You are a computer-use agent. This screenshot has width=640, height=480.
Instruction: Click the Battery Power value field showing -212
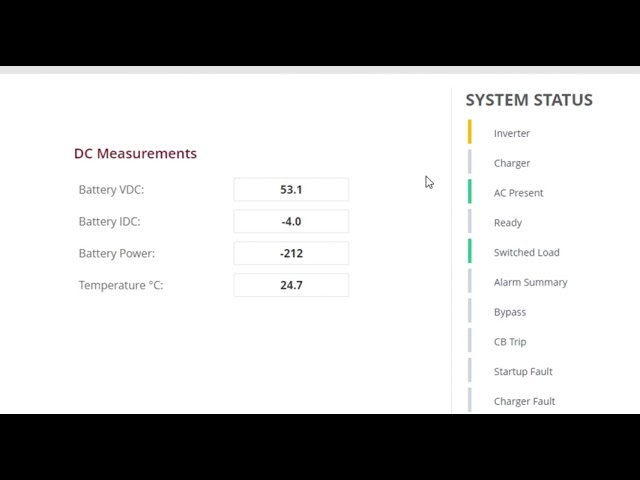291,254
